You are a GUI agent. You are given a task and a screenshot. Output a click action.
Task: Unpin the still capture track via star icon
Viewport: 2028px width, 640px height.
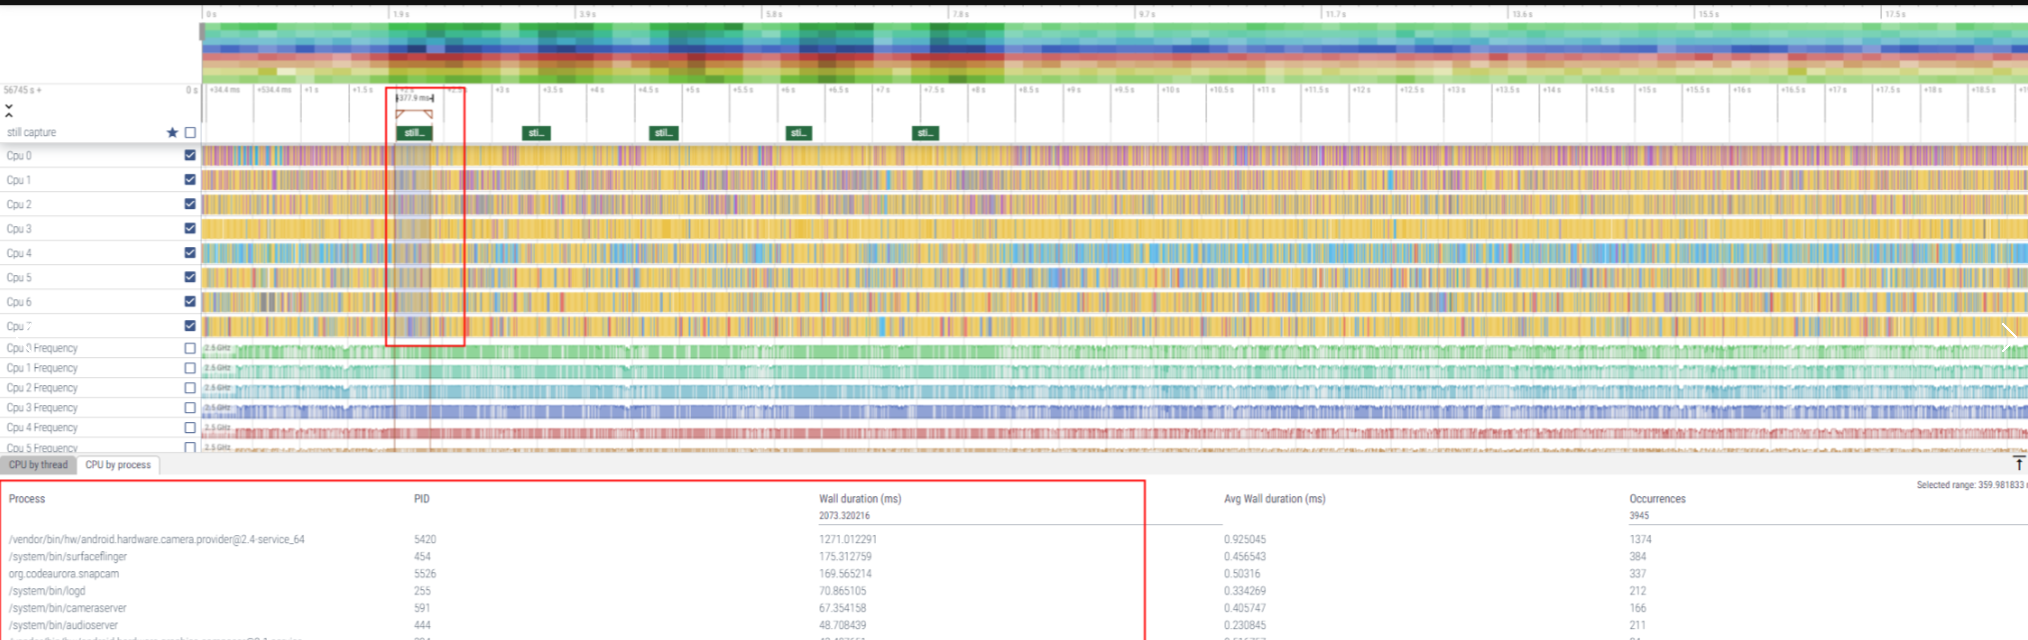[172, 132]
